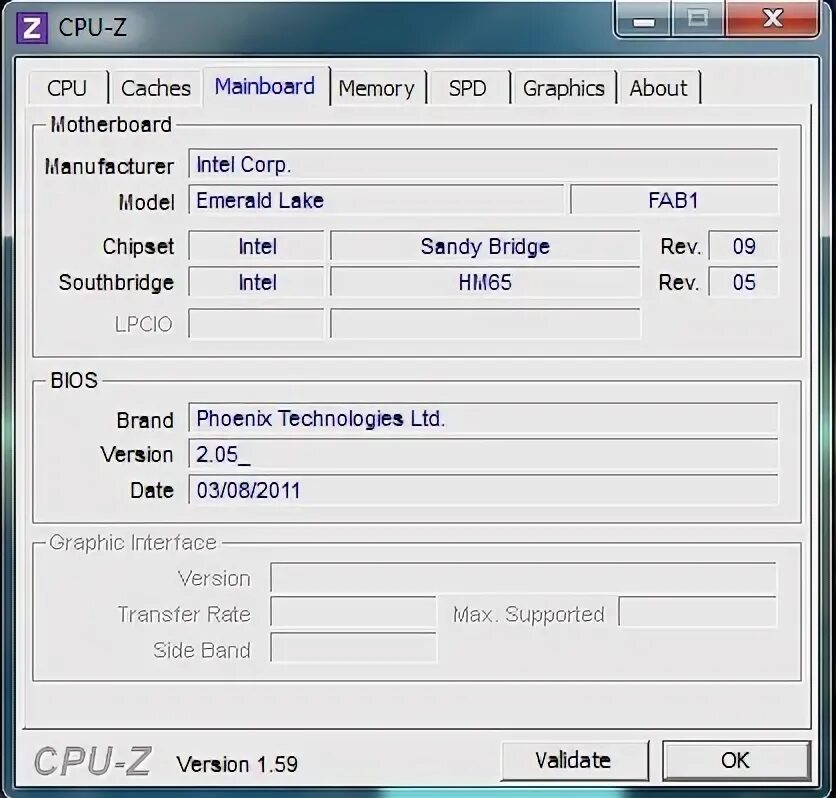Switch to the CPU tab
The image size is (836, 798).
[67, 88]
